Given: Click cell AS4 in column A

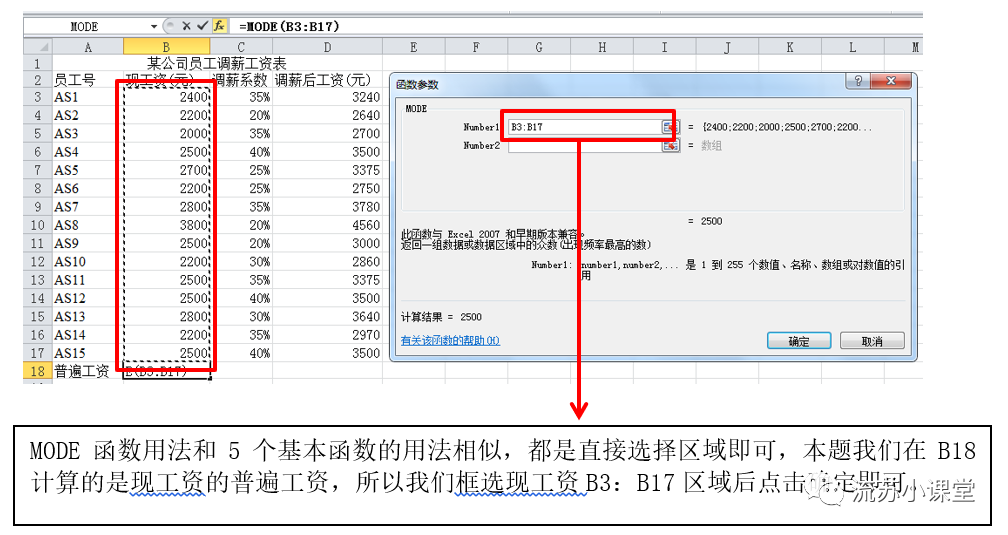Looking at the screenshot, I should [x=88, y=152].
